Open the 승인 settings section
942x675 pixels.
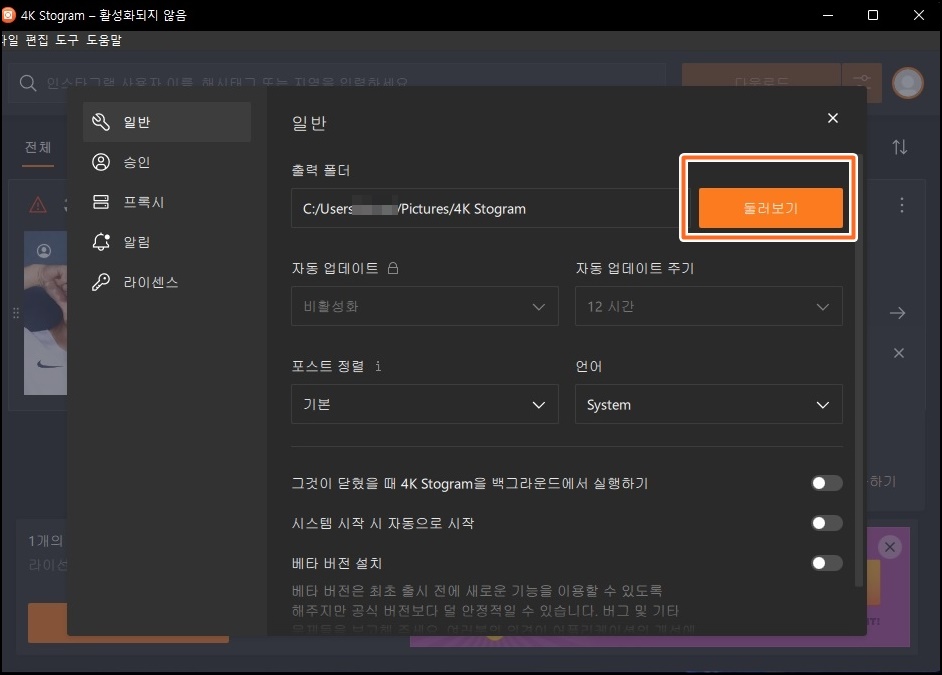[166, 162]
